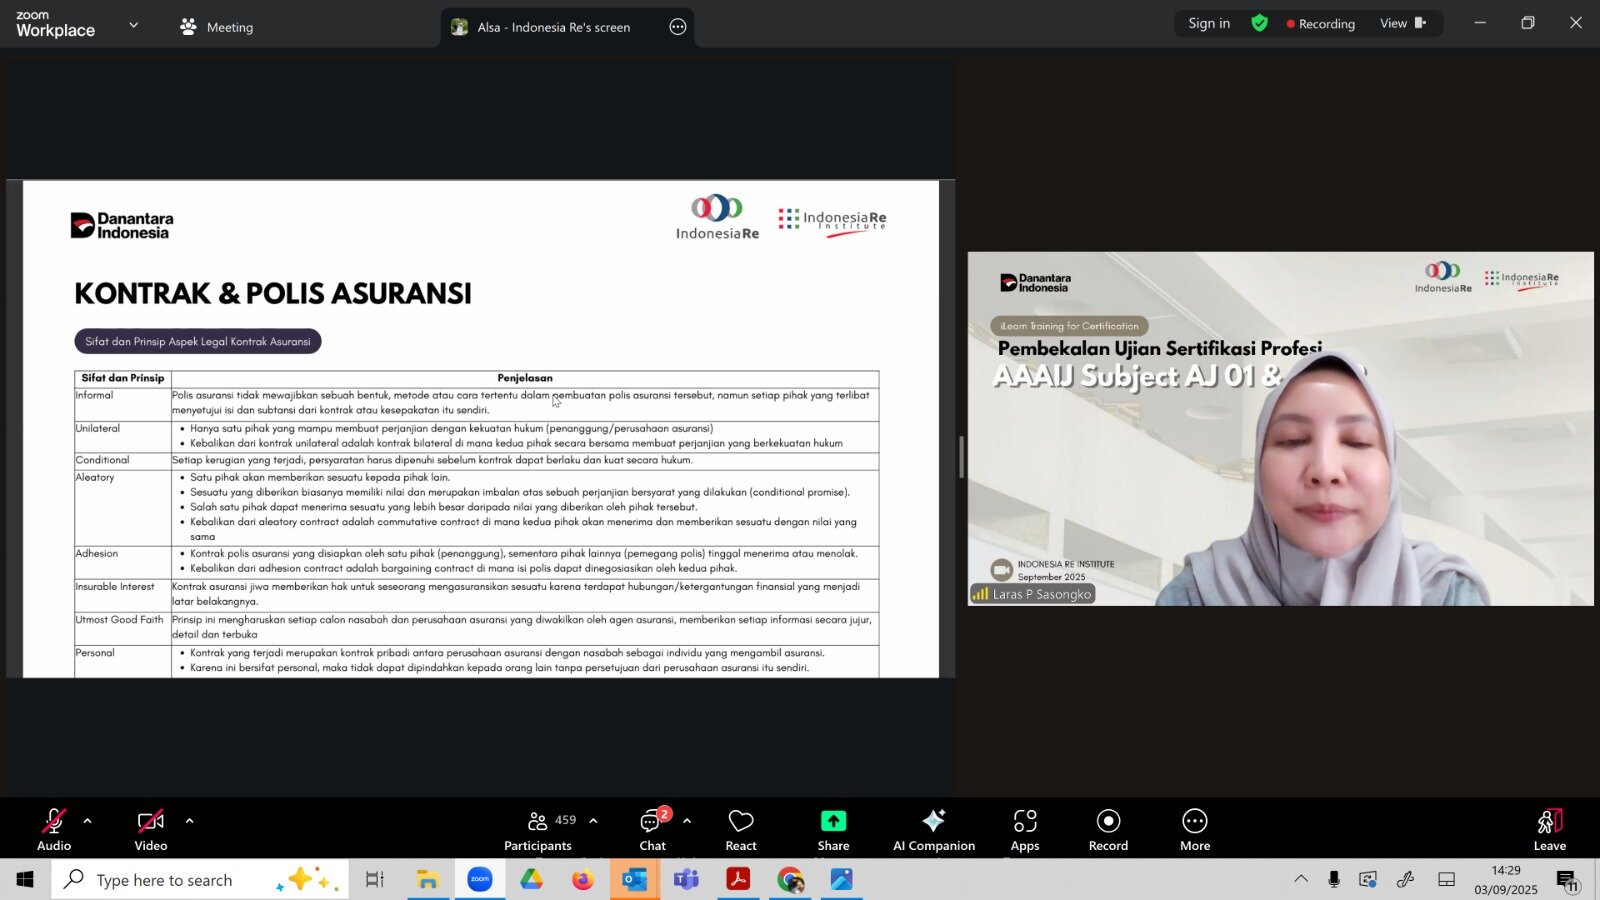
Task: Click the React heart icon
Action: 741,829
